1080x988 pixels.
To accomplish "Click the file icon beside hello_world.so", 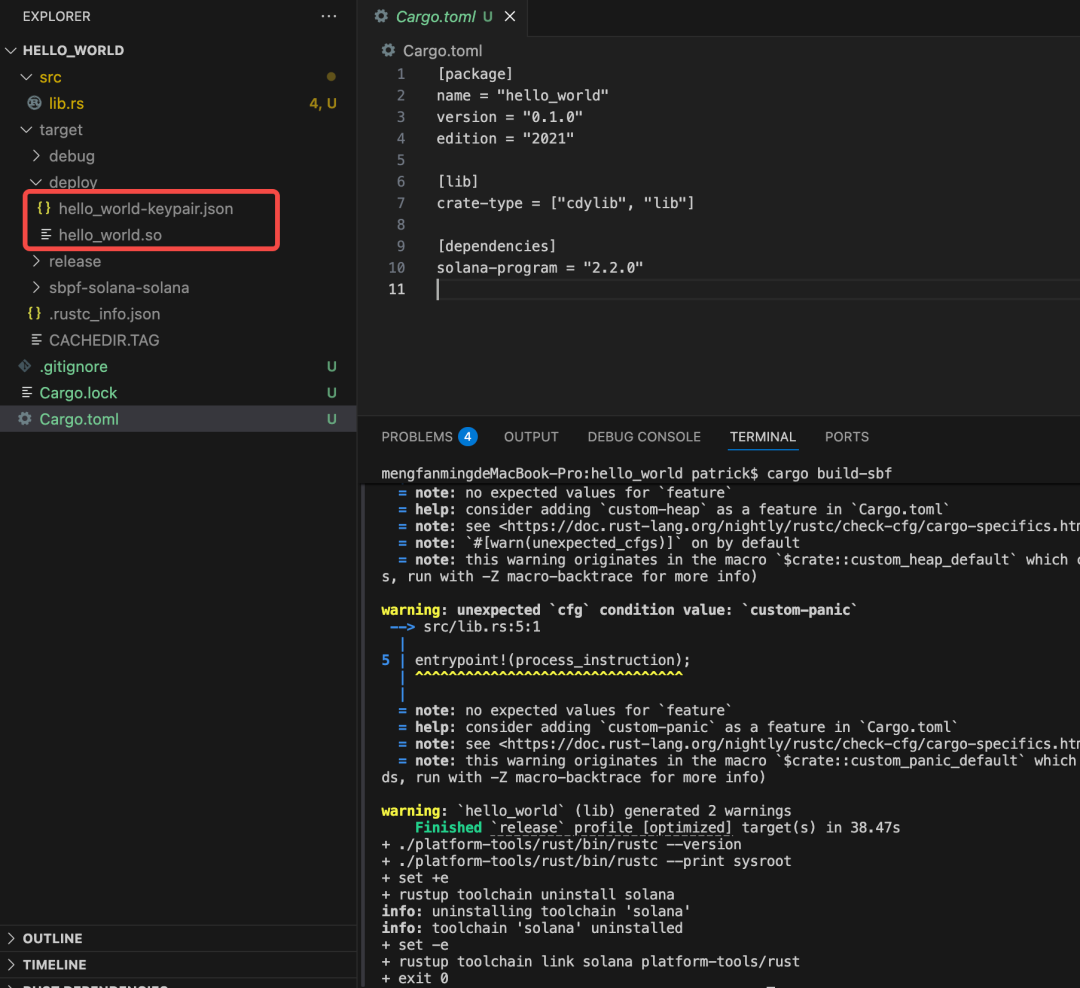I will coord(45,235).
